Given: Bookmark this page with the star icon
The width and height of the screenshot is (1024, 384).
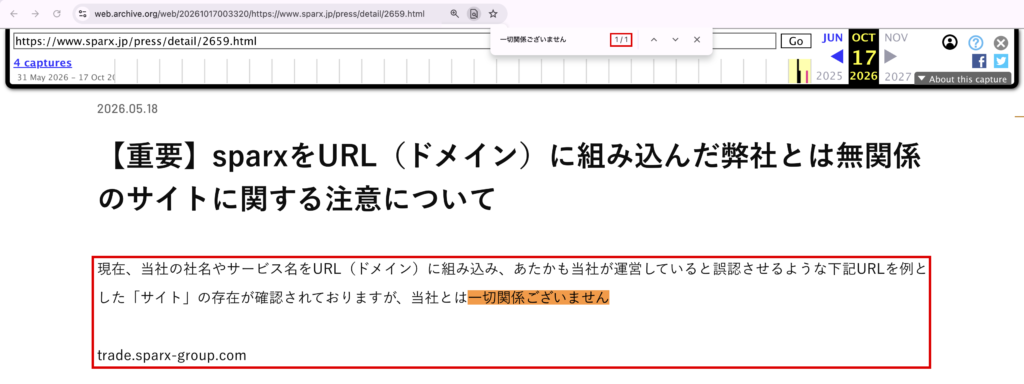Looking at the screenshot, I should [493, 13].
